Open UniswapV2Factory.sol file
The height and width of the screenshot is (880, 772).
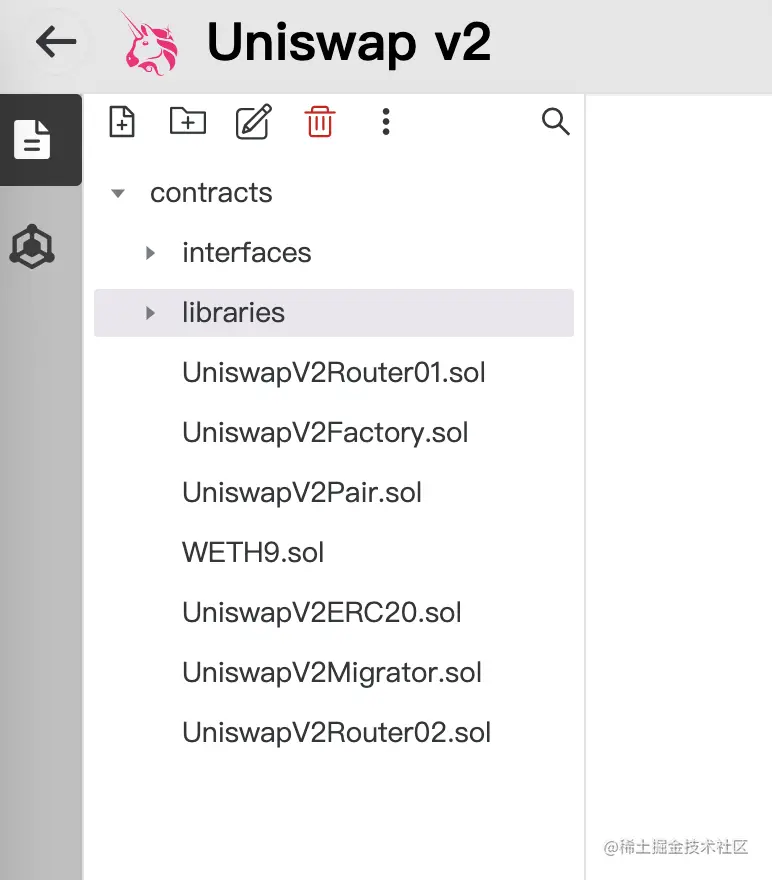pos(325,433)
